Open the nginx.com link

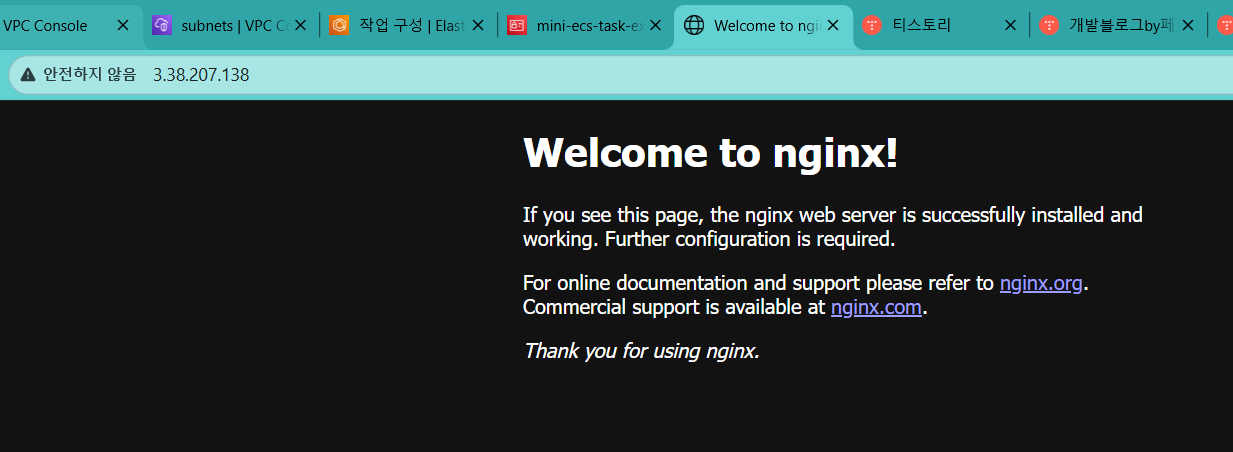click(x=876, y=307)
